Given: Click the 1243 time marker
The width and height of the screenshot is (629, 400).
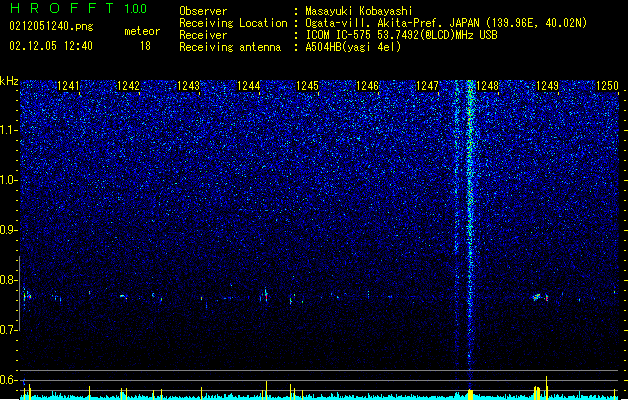Looking at the screenshot, I should [188, 86].
